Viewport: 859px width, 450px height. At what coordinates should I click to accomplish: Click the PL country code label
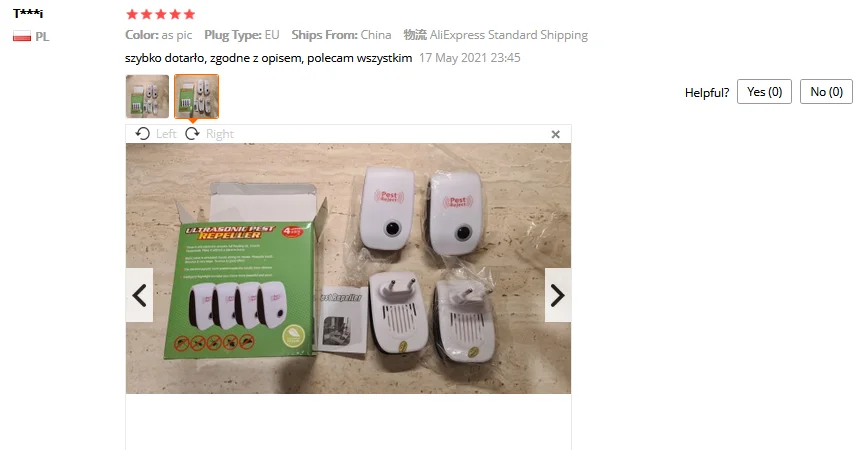pyautogui.click(x=42, y=37)
